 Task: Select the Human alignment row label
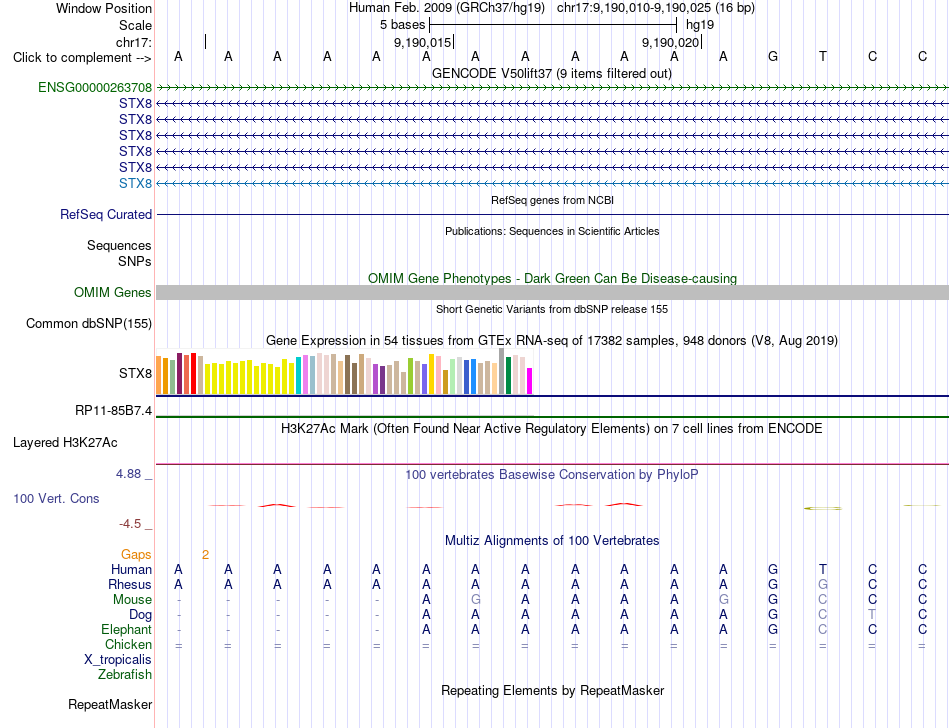tap(131, 569)
